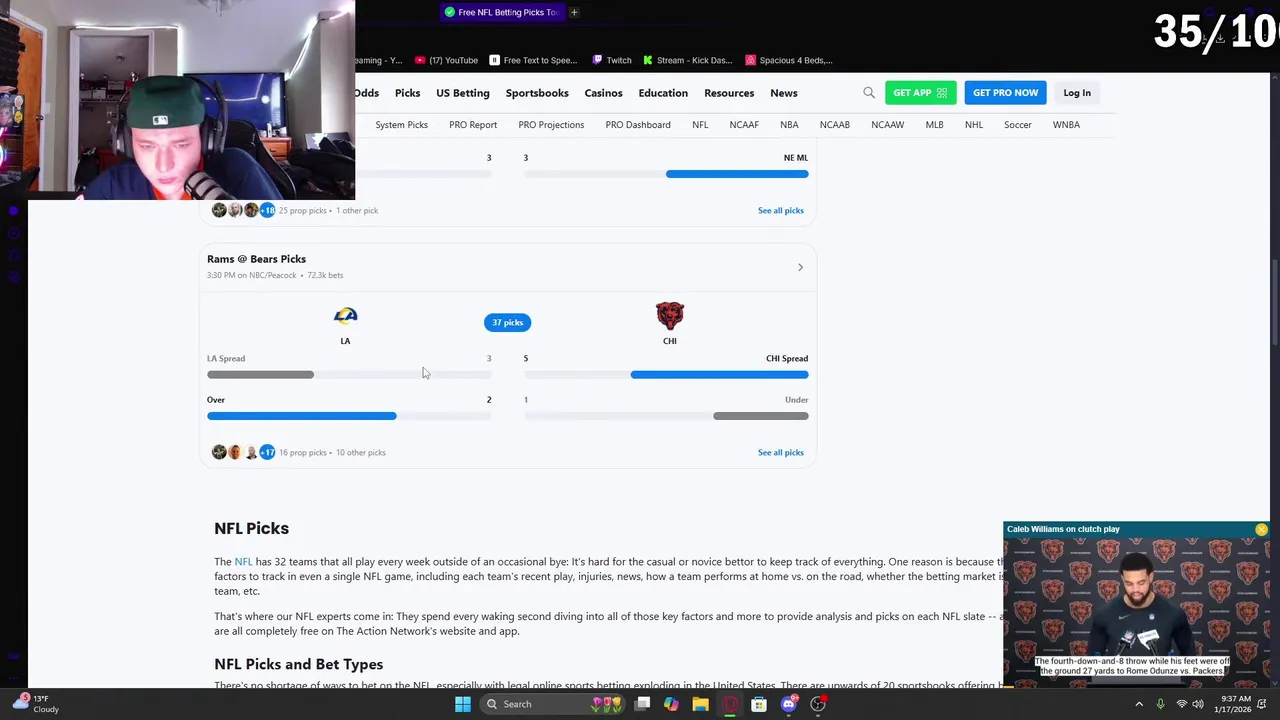Viewport: 1280px width, 720px height.
Task: Go to PRO Report sub-navigation
Action: (x=473, y=125)
